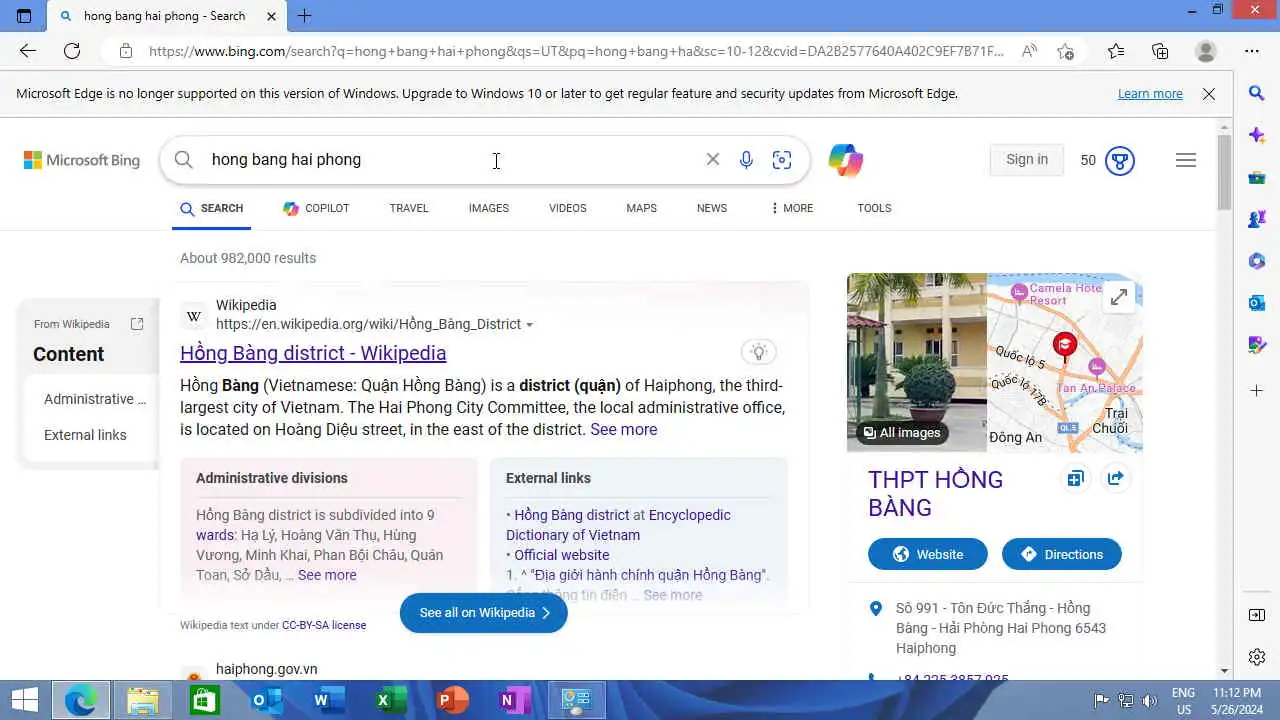Switch to the MAPS tab
The image size is (1280, 720).
click(642, 208)
